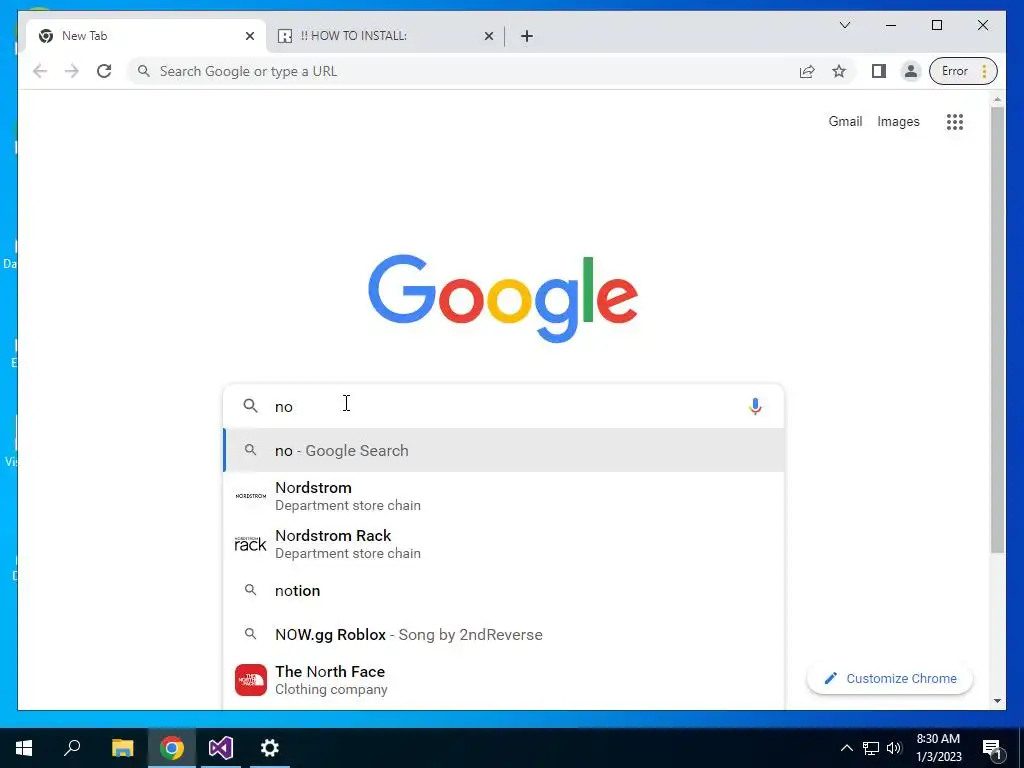
Task: Click the scrollbar up arrow
Action: (997, 99)
